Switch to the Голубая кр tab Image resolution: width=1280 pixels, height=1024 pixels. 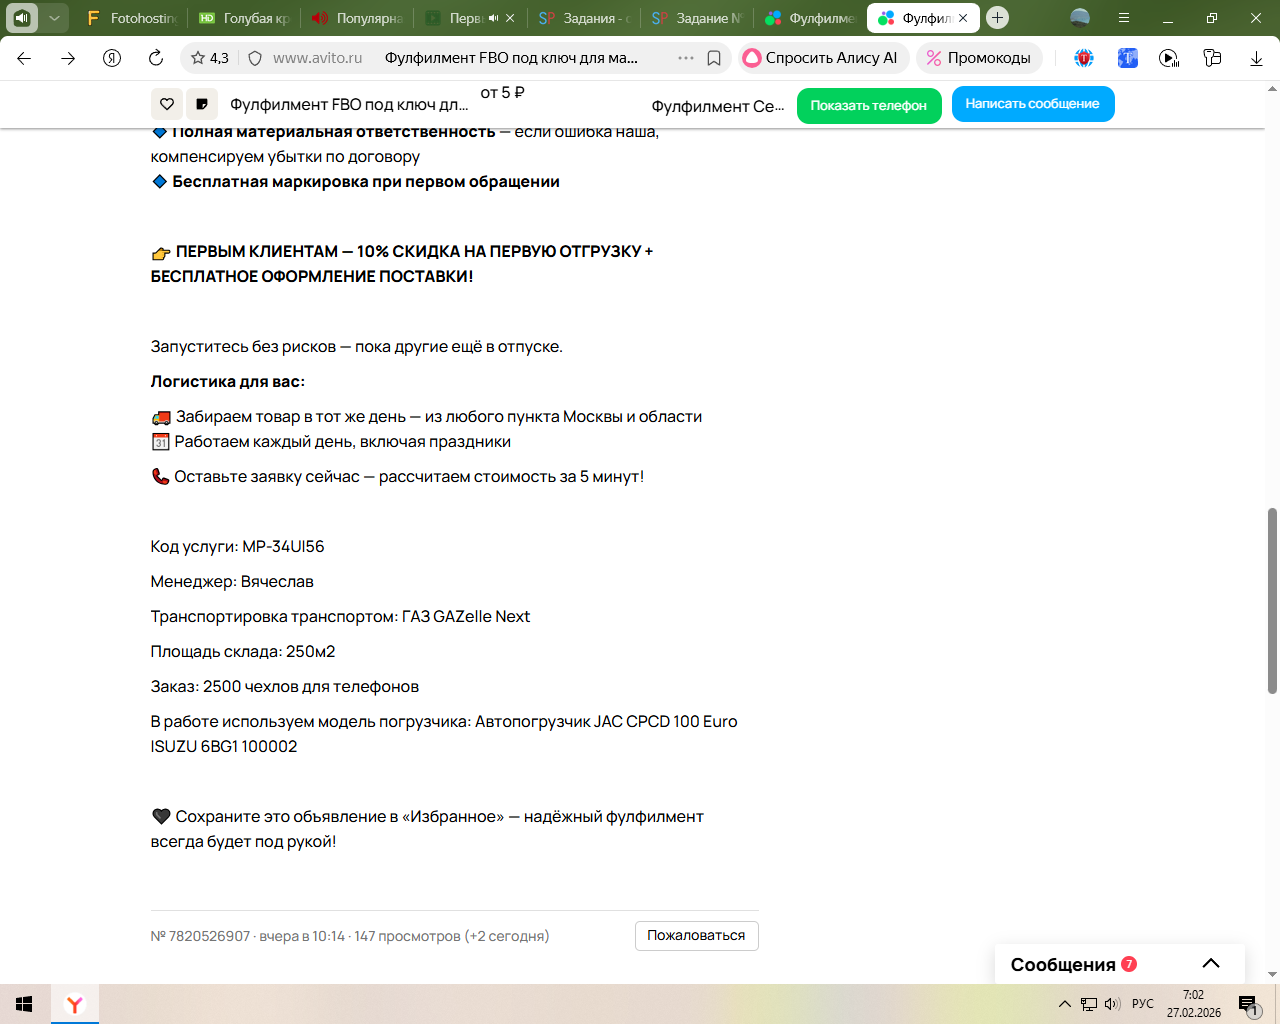[x=244, y=18]
